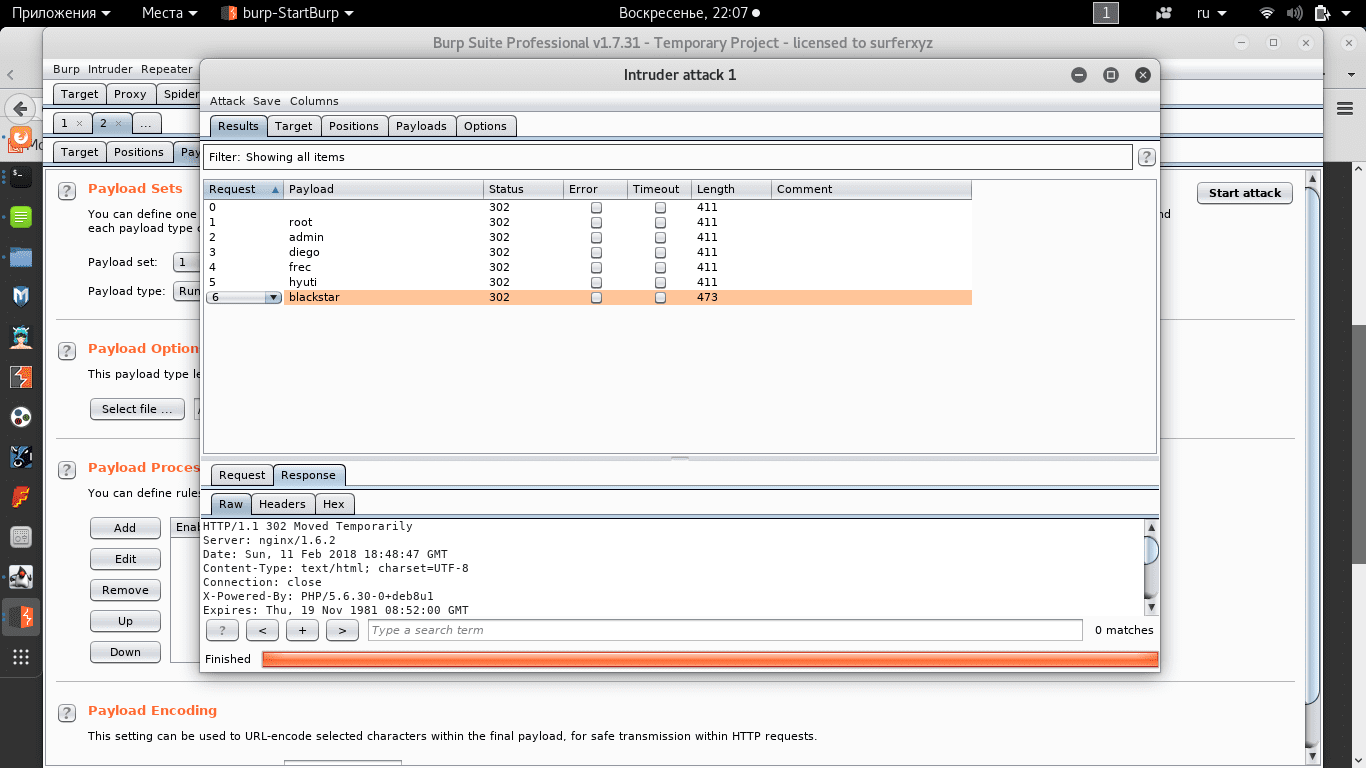Open the Приложения applications menu
This screenshot has width=1366, height=768.
(x=61, y=13)
